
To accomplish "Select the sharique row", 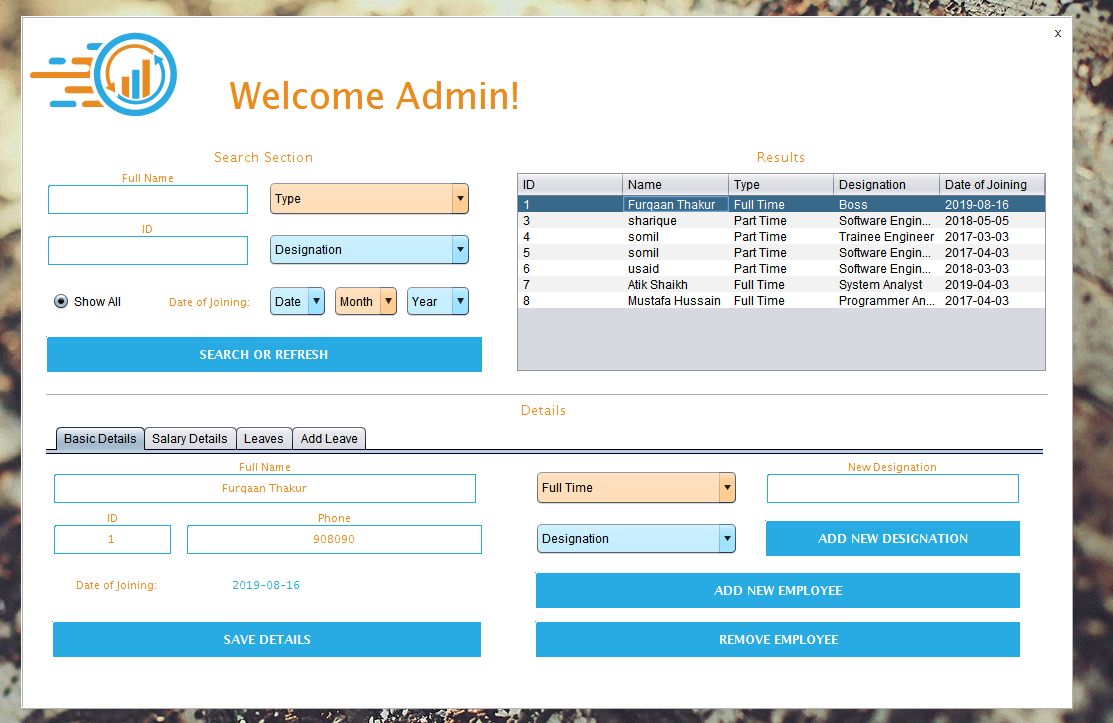I will click(781, 221).
